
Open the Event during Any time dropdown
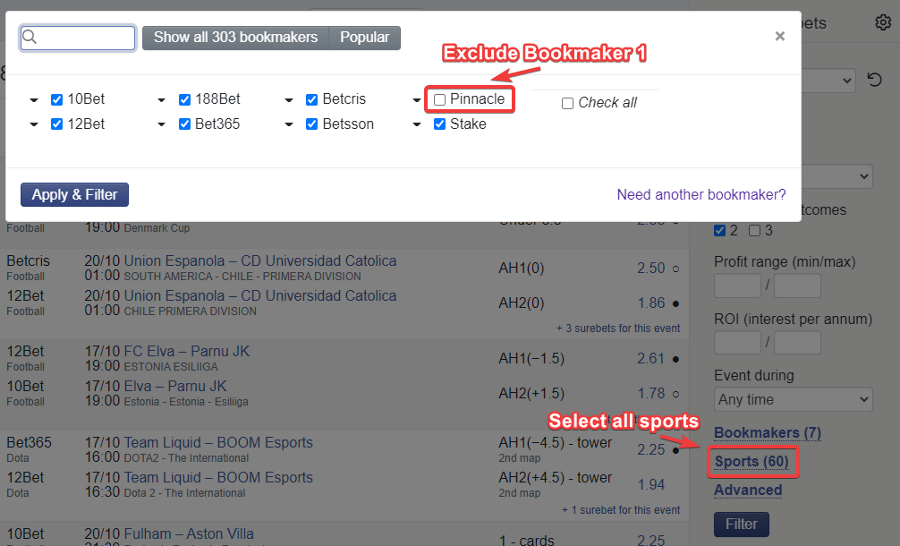(x=793, y=400)
